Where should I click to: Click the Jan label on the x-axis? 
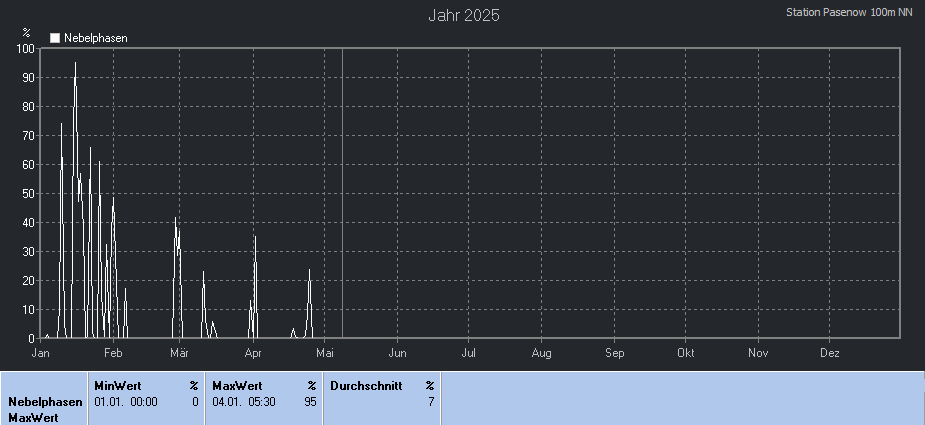(40, 354)
